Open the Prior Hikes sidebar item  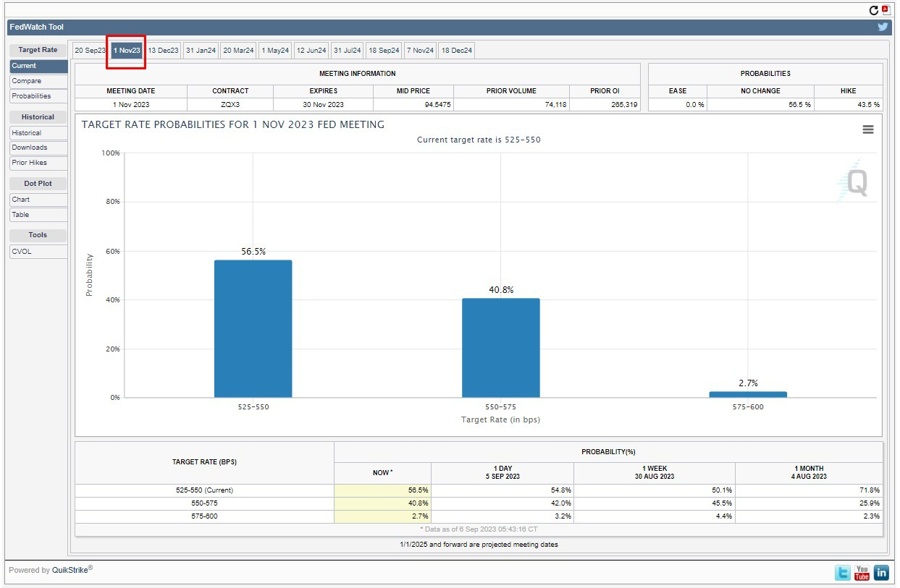click(38, 163)
